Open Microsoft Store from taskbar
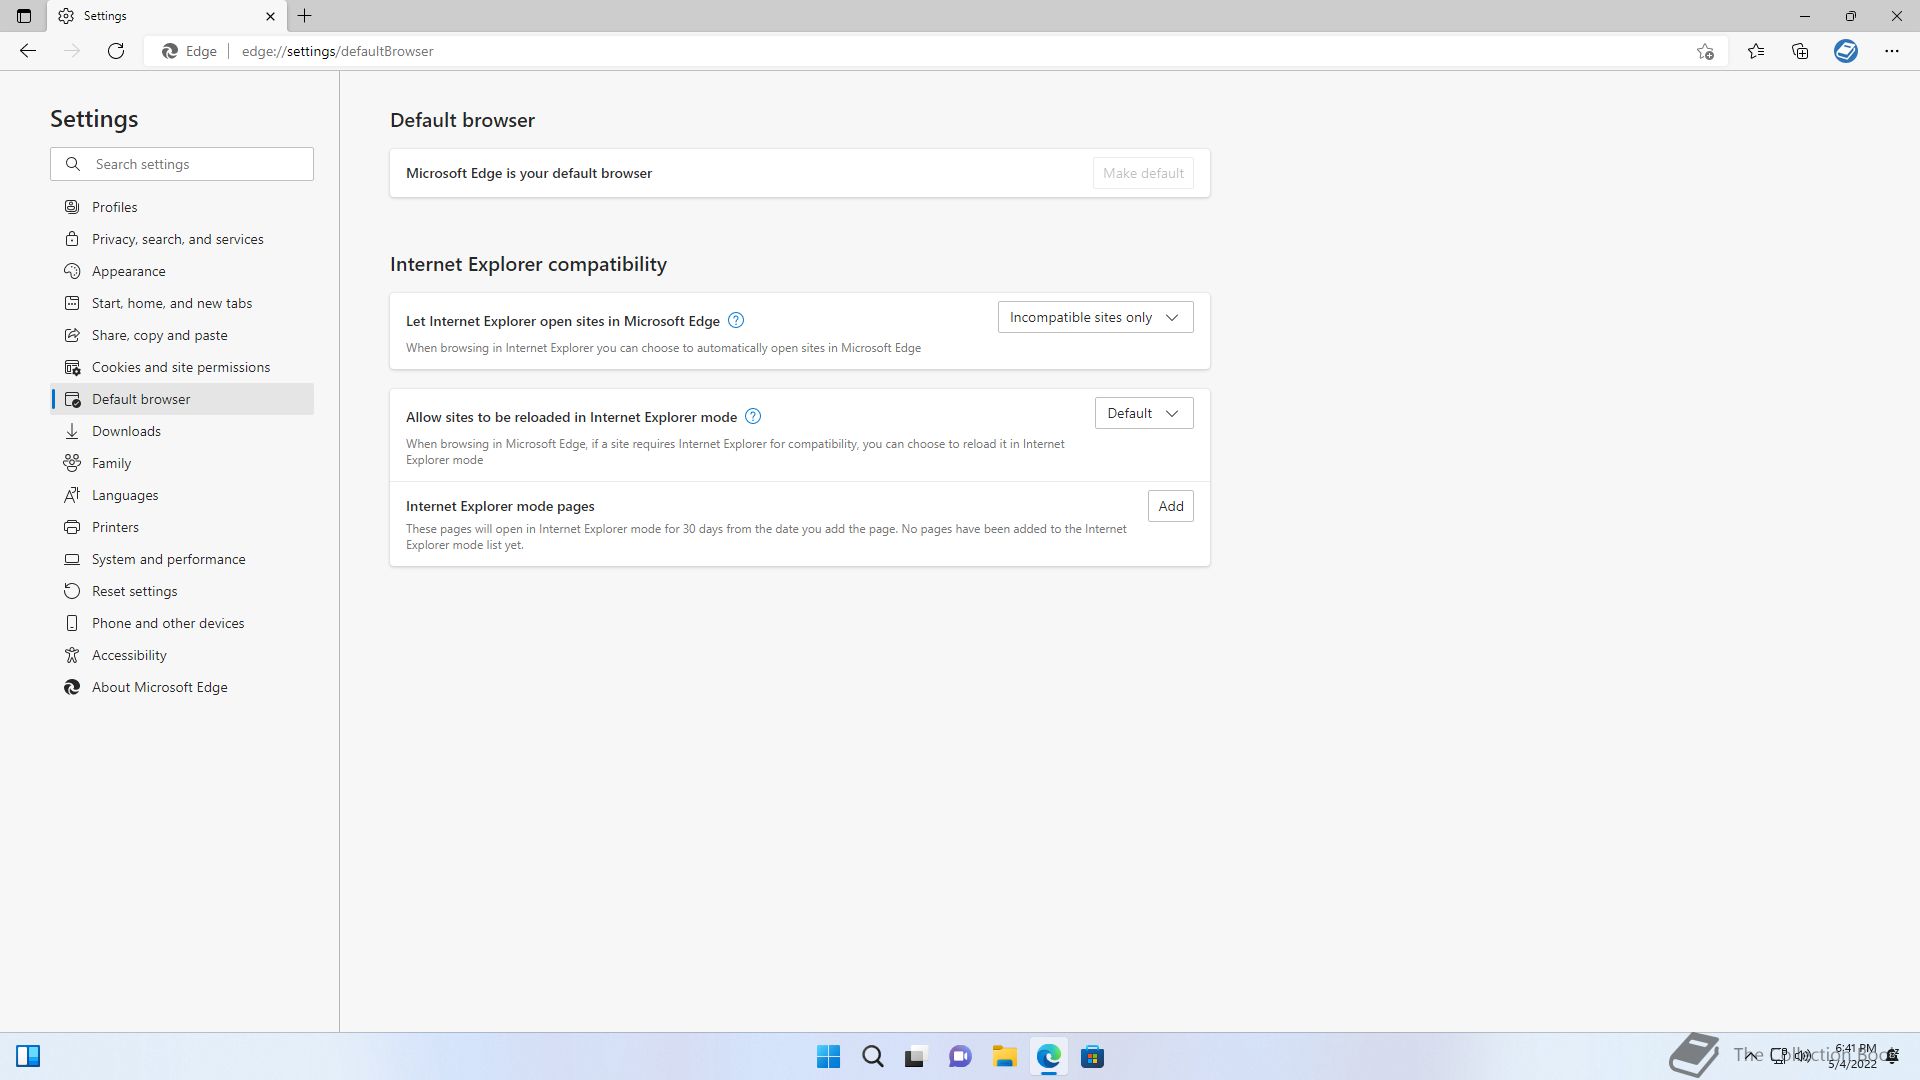Image resolution: width=1920 pixels, height=1080 pixels. (1092, 1057)
